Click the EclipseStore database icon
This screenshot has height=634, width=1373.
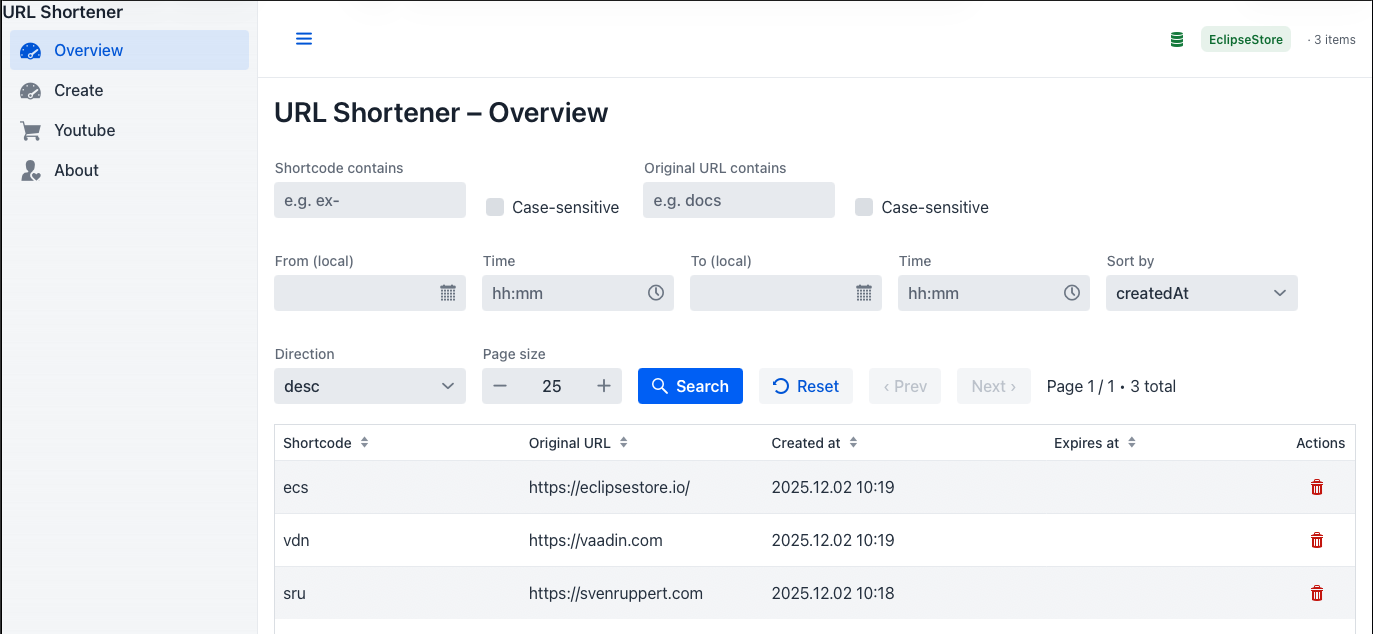tap(1176, 38)
